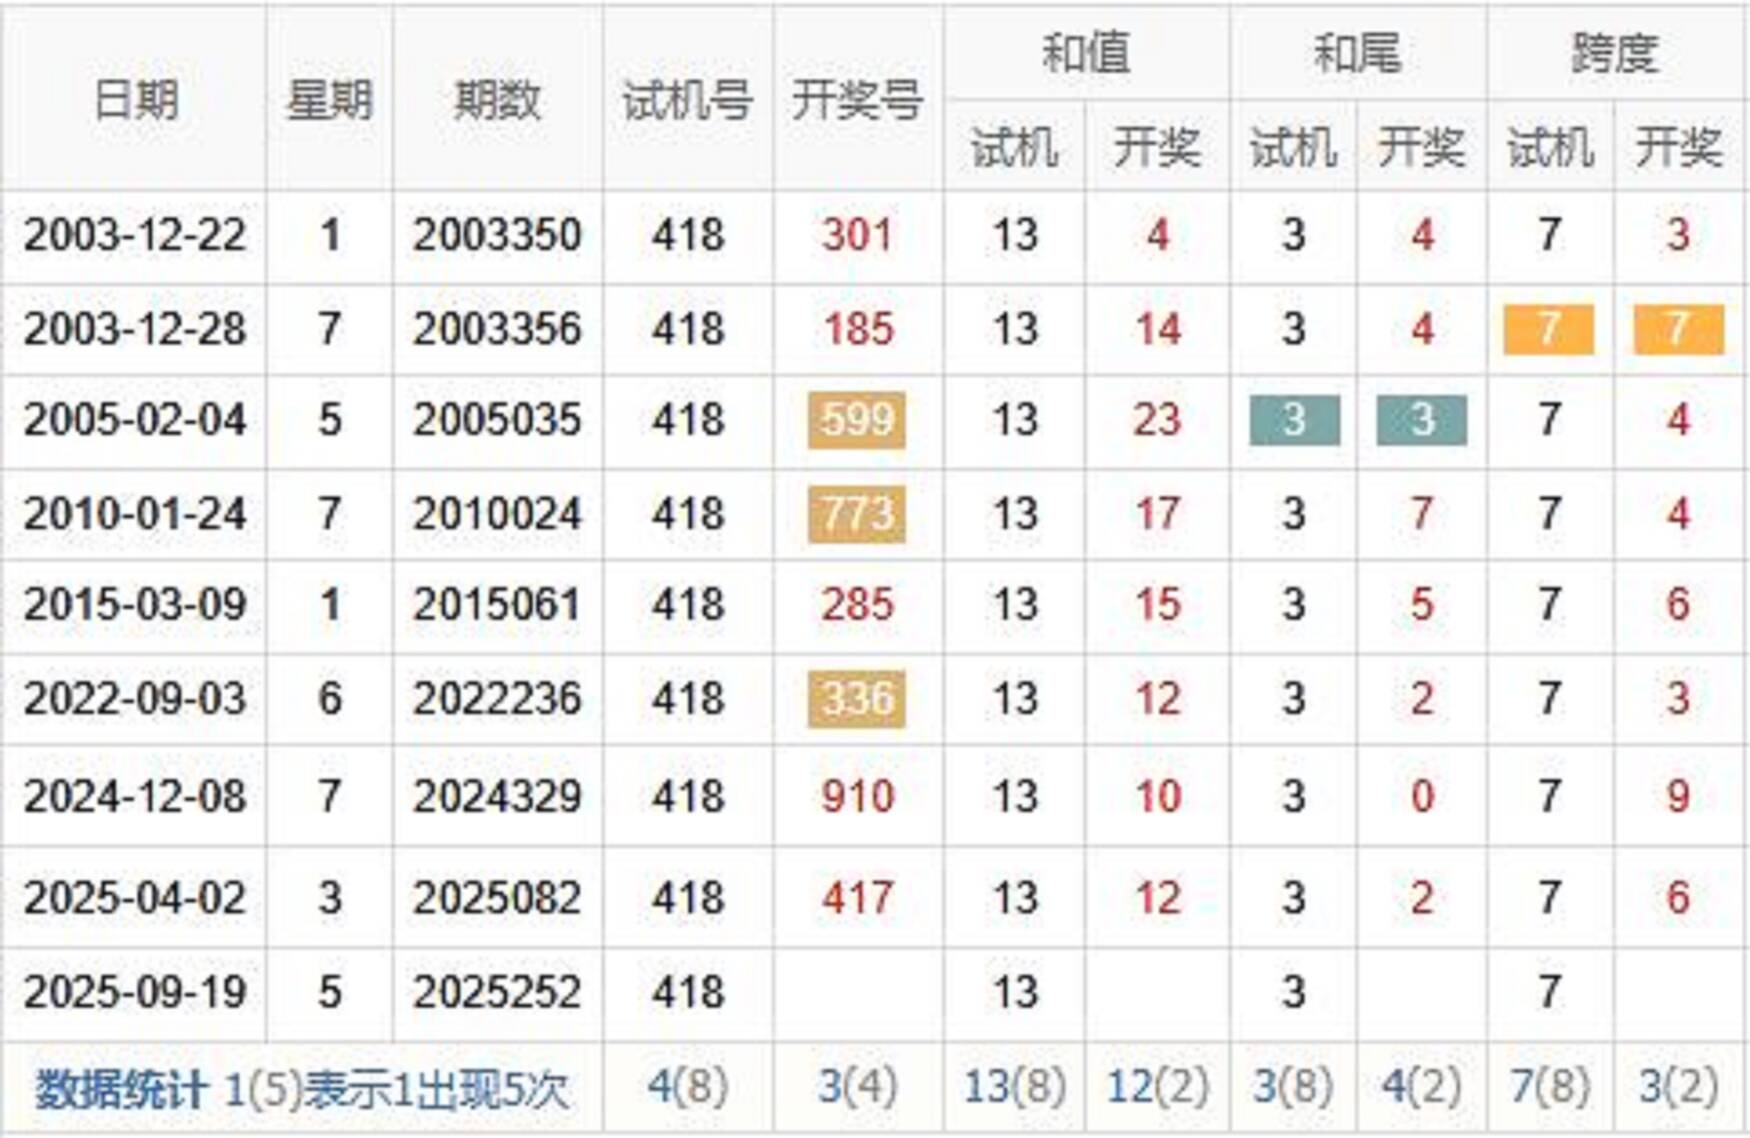
Task: Click the orange 7 under 跨度 开奖
Action: coord(1678,329)
